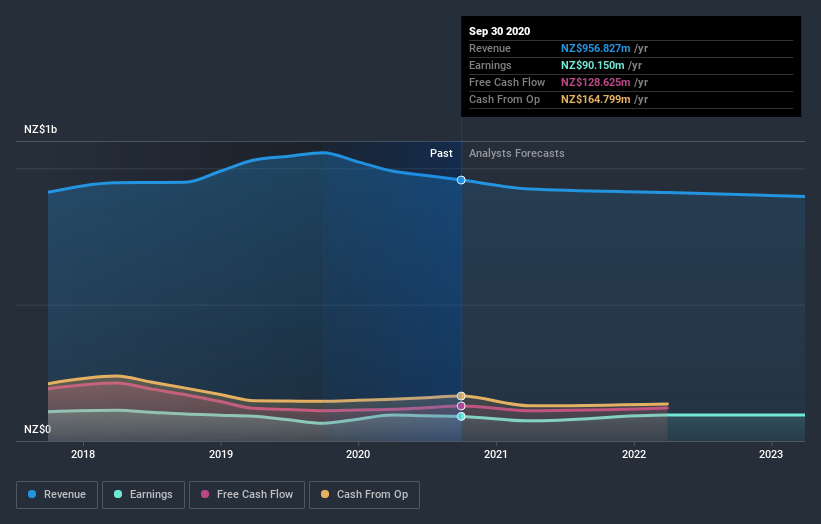Screen dimensions: 821x524
Task: Click the NZ$90.150m earnings value in the tooltip
Action: click(x=593, y=65)
